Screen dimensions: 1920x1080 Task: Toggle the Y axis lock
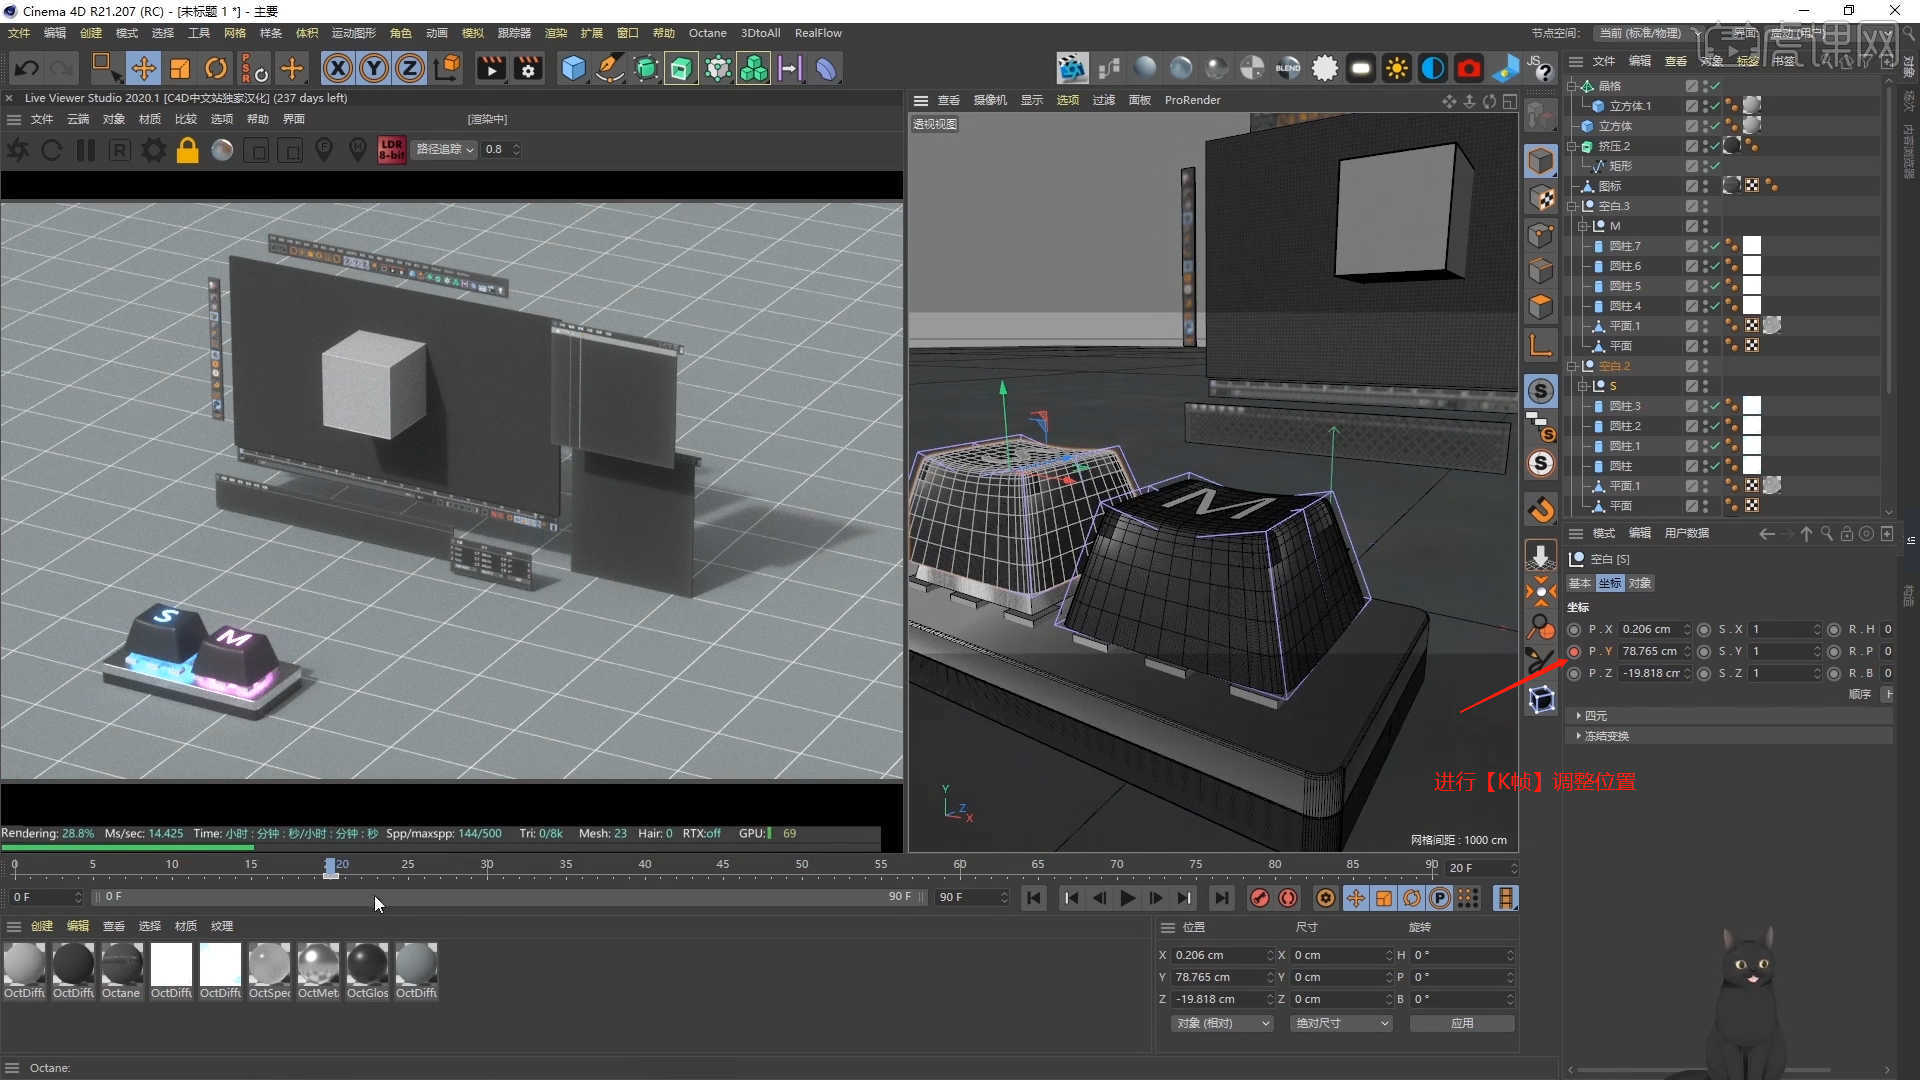coord(374,68)
